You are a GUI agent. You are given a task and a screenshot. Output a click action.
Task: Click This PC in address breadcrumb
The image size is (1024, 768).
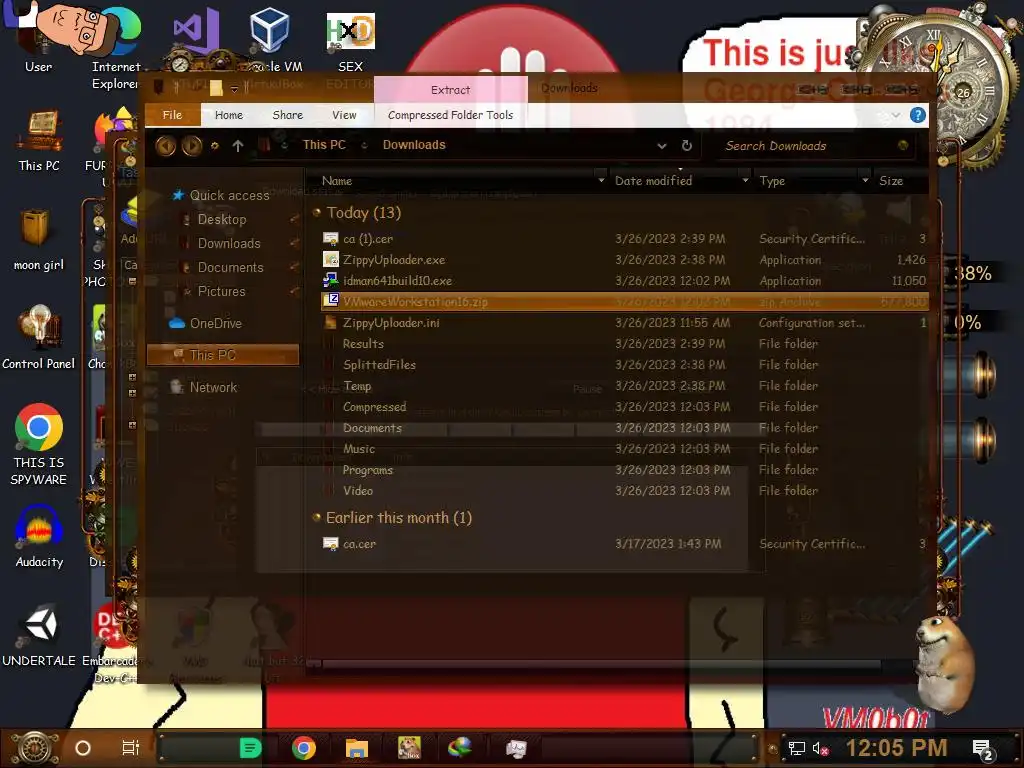tap(324, 145)
